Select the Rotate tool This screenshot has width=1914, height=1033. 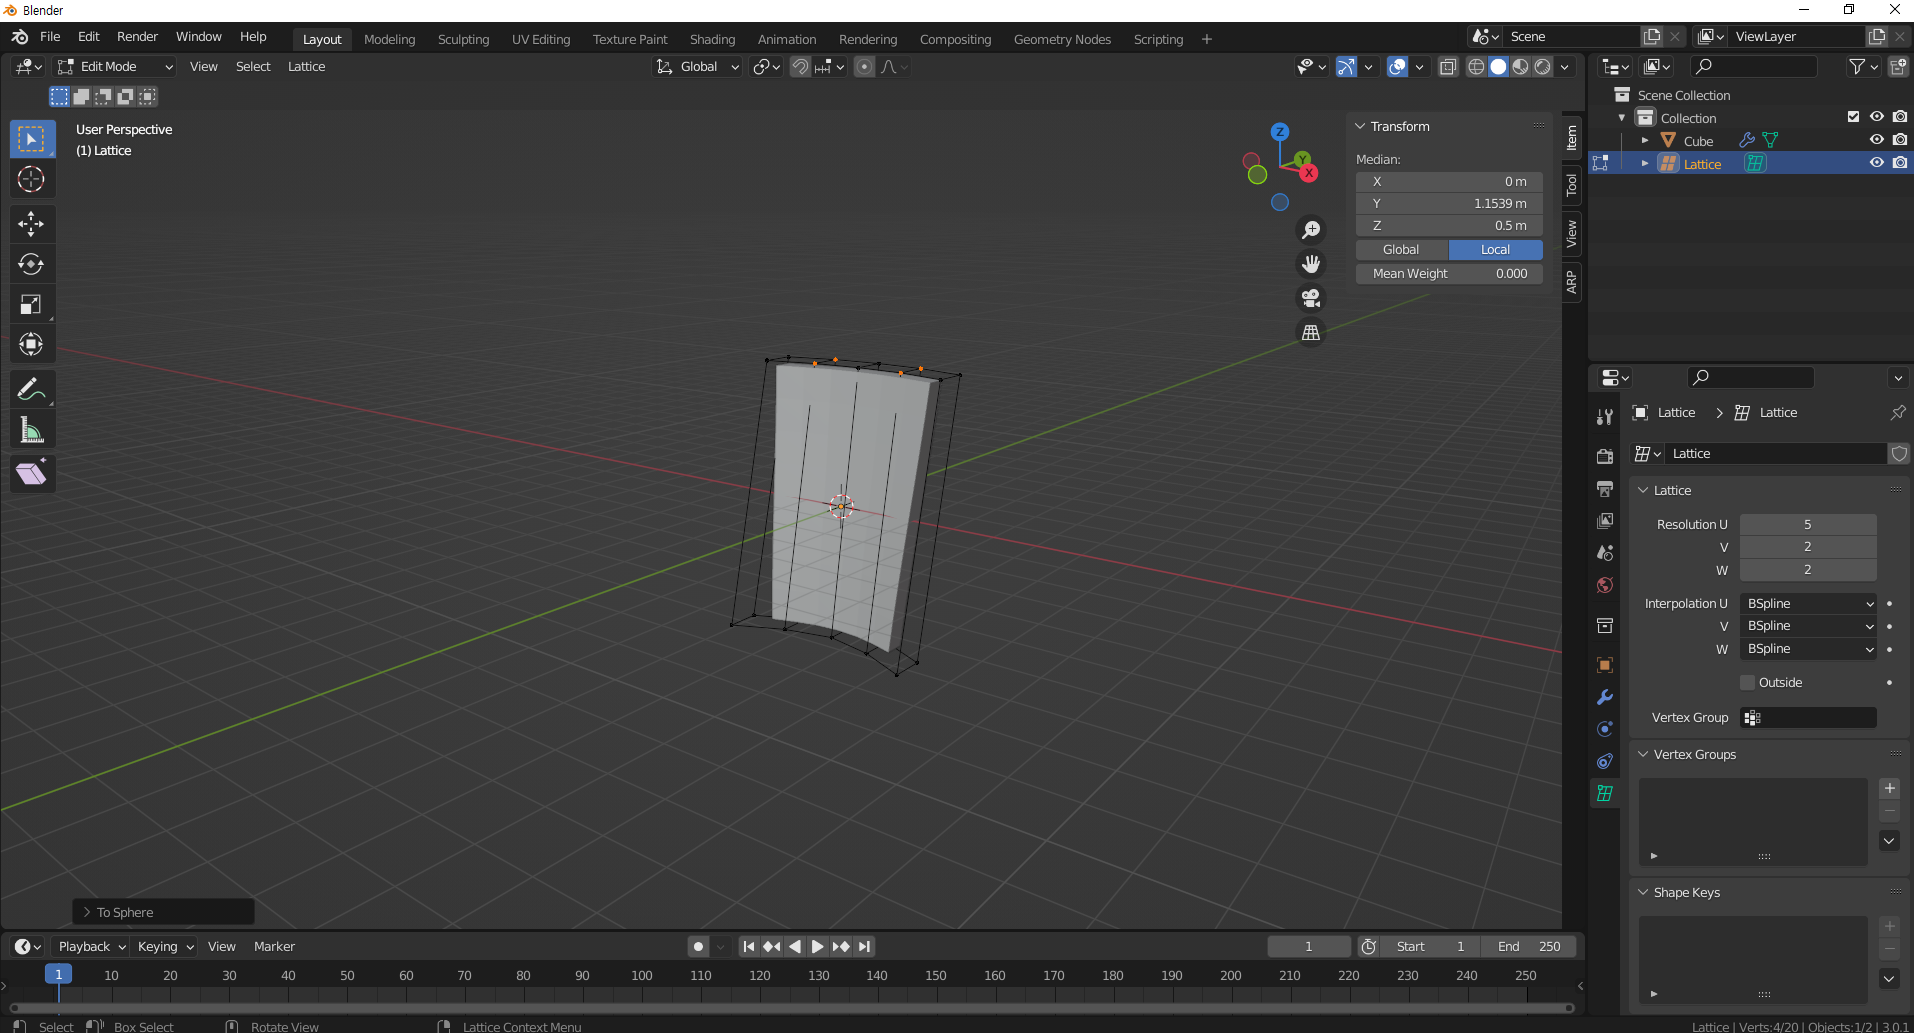[x=32, y=264]
